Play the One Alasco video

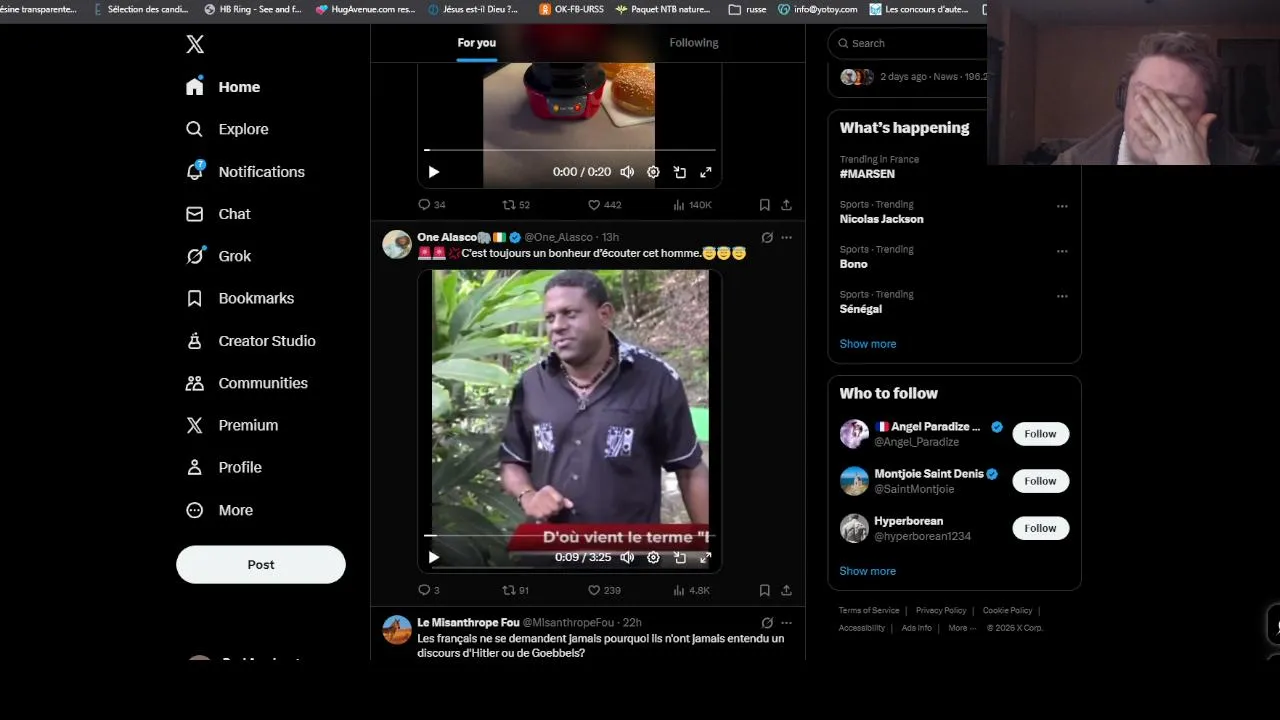(433, 557)
